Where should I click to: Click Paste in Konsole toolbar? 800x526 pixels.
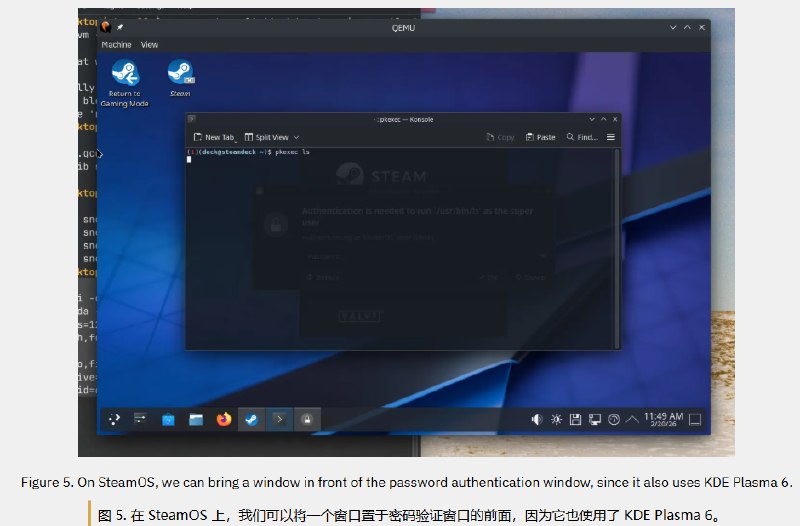540,137
